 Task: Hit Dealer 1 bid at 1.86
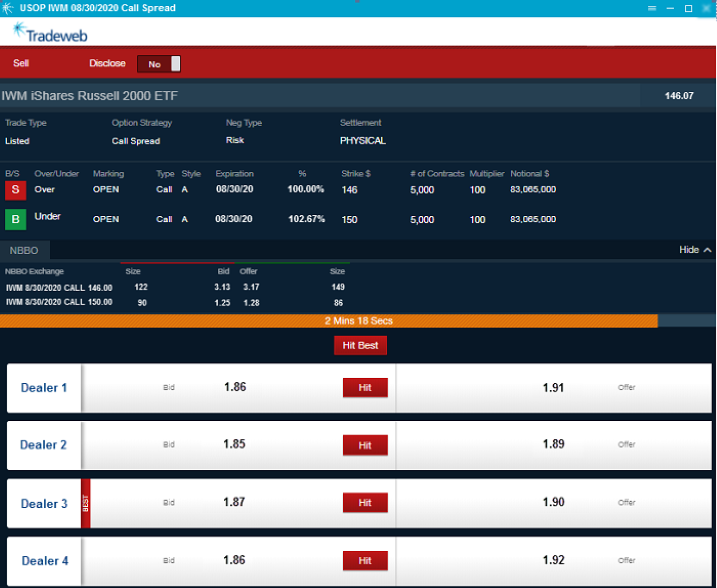coord(364,388)
